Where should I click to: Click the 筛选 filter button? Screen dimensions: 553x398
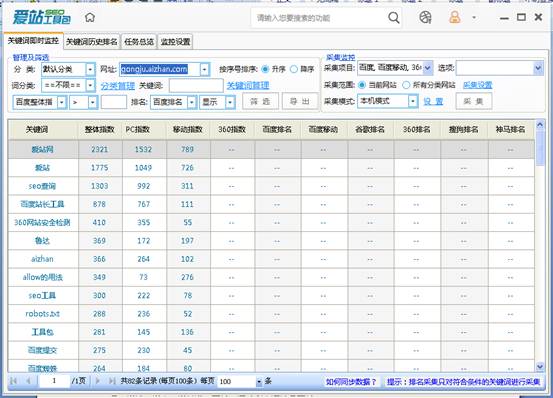(260, 102)
